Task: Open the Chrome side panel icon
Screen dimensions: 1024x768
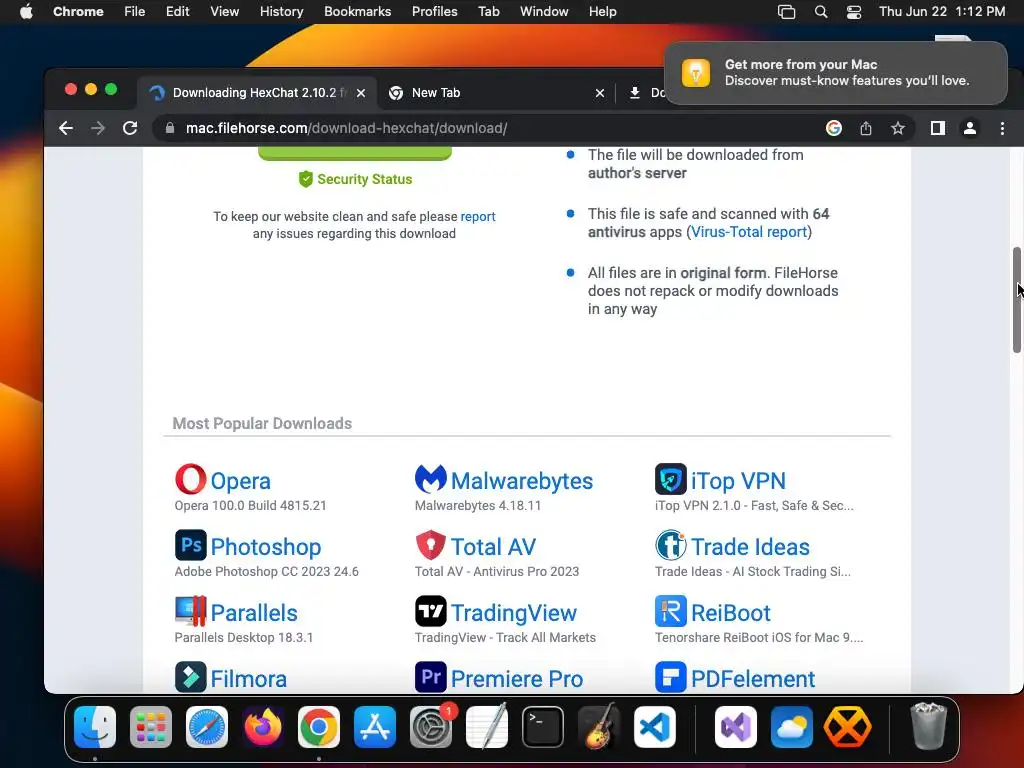Action: coord(938,128)
